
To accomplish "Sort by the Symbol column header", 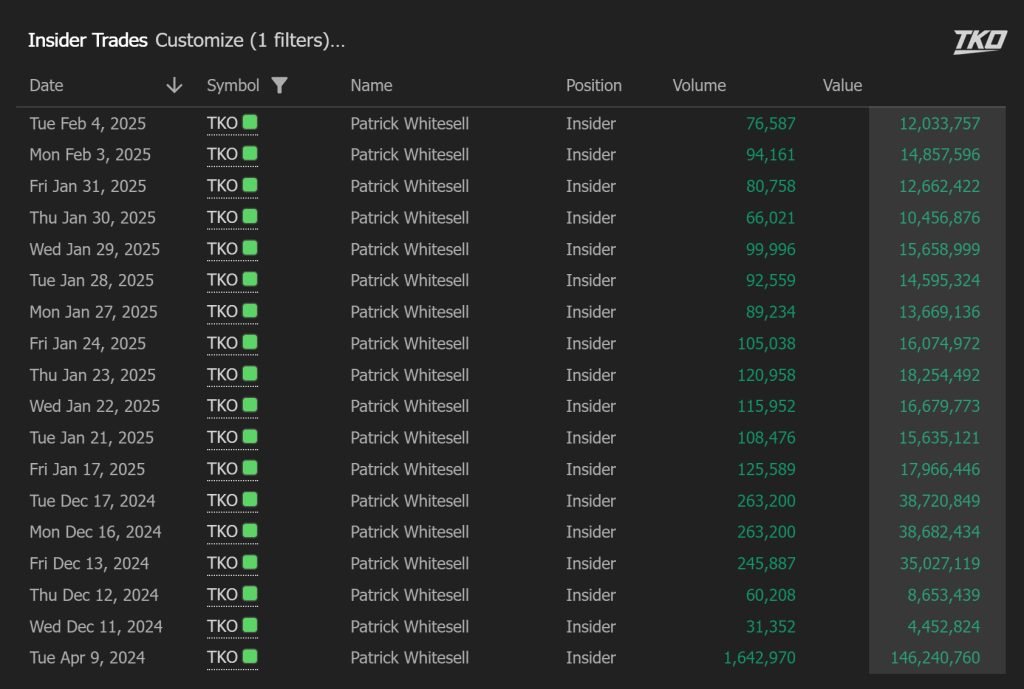I will 233,86.
